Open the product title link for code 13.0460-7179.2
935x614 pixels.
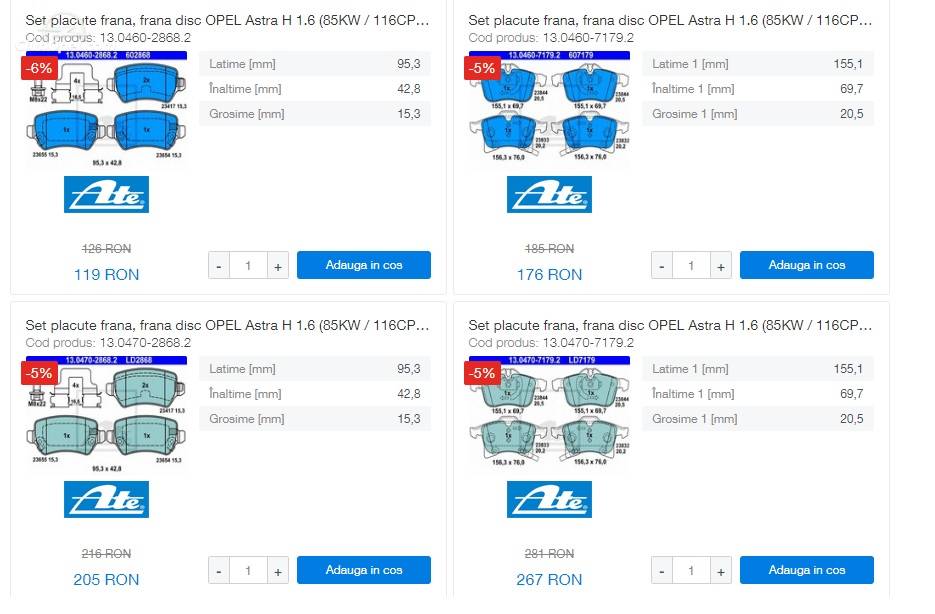pyautogui.click(x=670, y=20)
